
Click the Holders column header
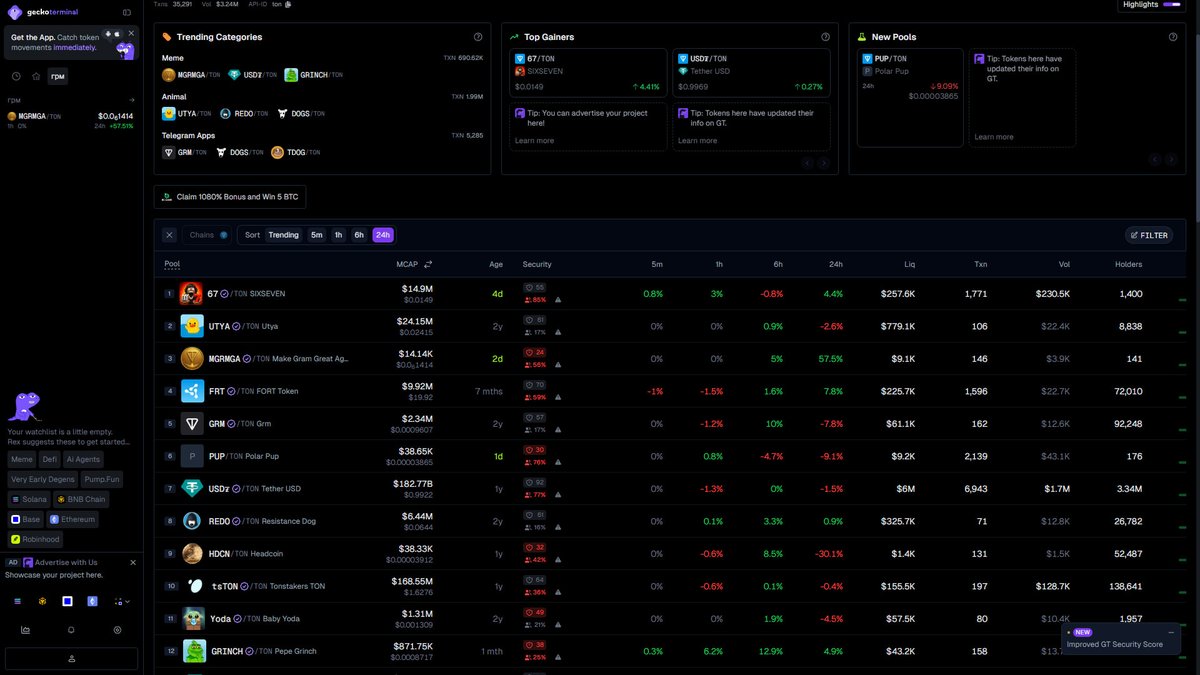coord(1128,264)
